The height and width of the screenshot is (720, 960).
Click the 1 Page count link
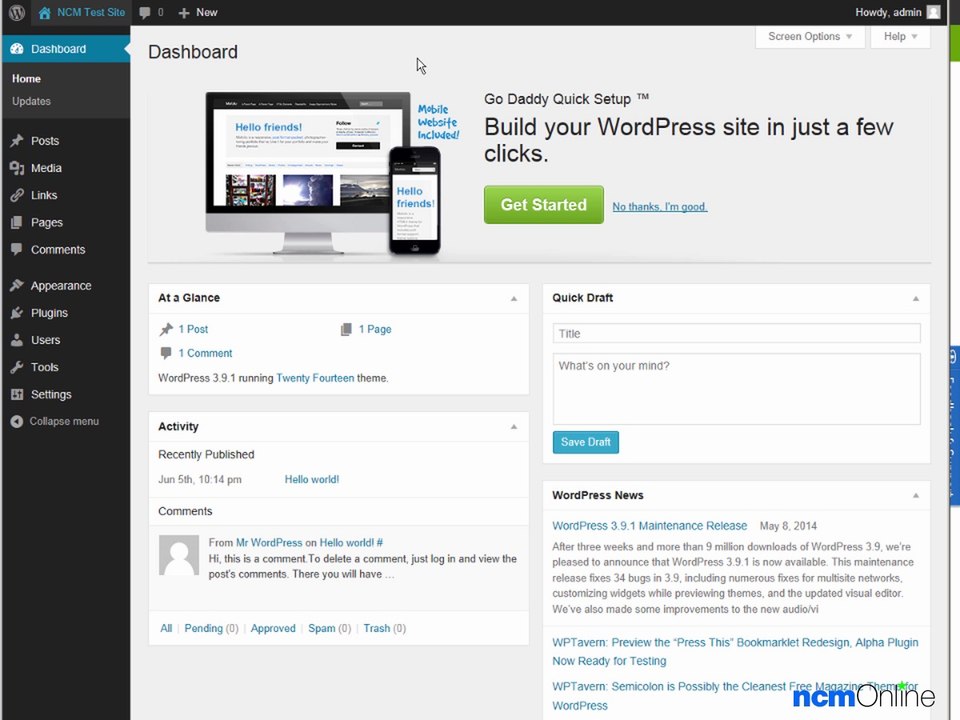pos(375,329)
